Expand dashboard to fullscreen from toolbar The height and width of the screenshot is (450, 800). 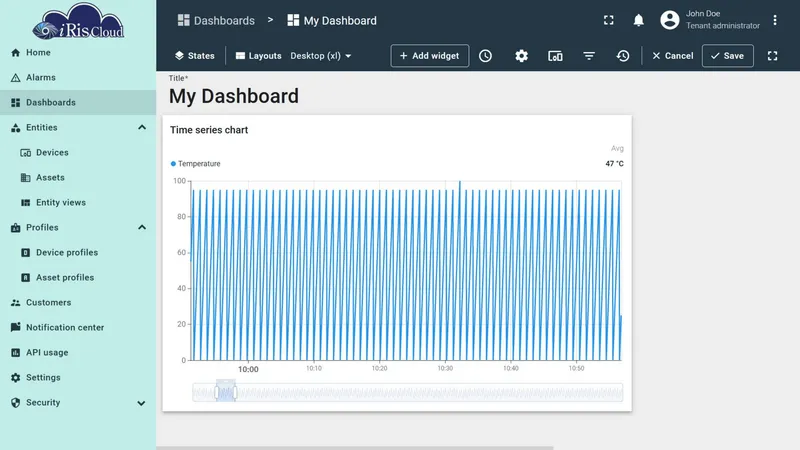(x=772, y=56)
